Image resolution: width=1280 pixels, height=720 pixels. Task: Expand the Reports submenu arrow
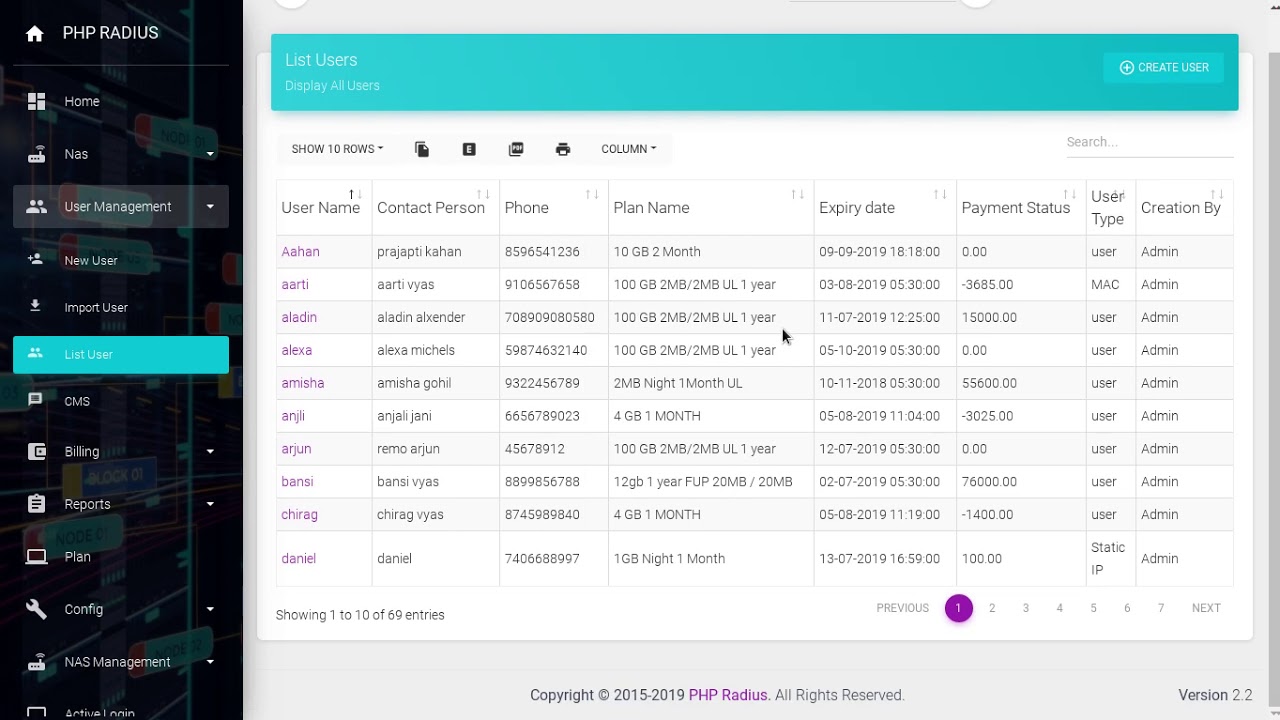210,504
